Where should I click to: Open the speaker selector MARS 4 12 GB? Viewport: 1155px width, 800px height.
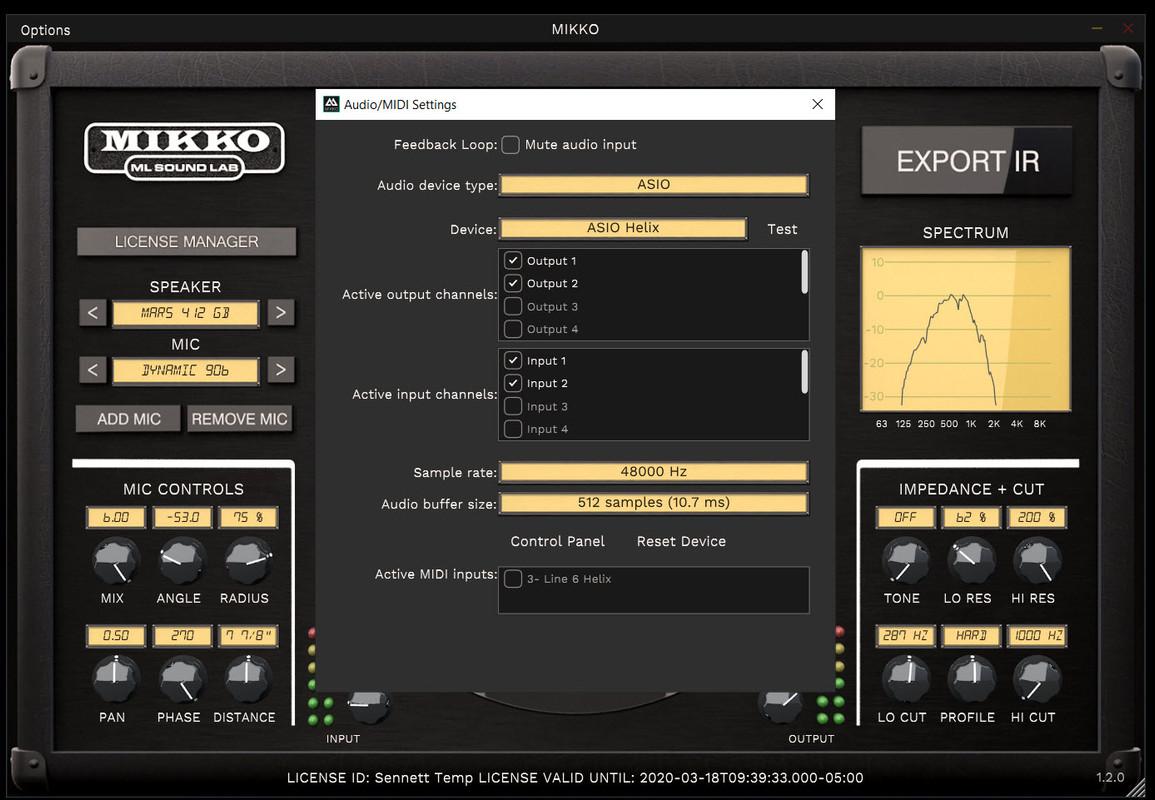pos(186,313)
